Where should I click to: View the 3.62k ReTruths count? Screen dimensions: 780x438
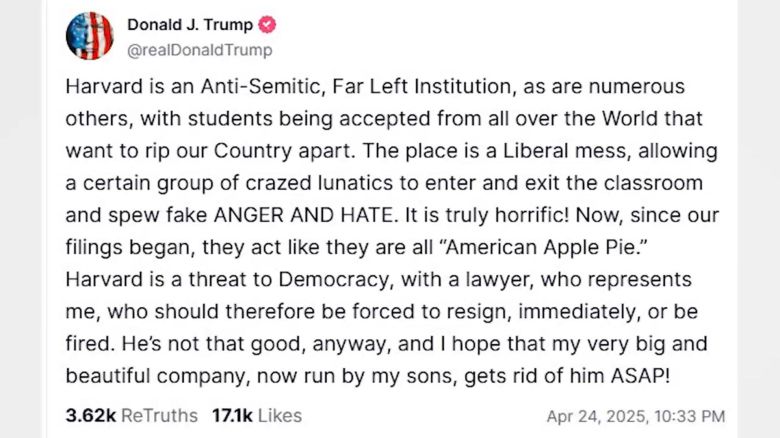click(x=91, y=416)
